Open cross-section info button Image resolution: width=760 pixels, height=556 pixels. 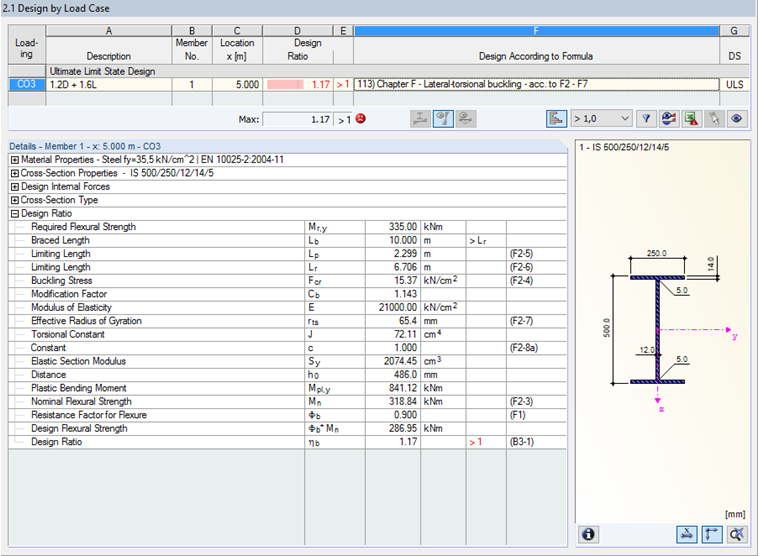click(x=588, y=534)
